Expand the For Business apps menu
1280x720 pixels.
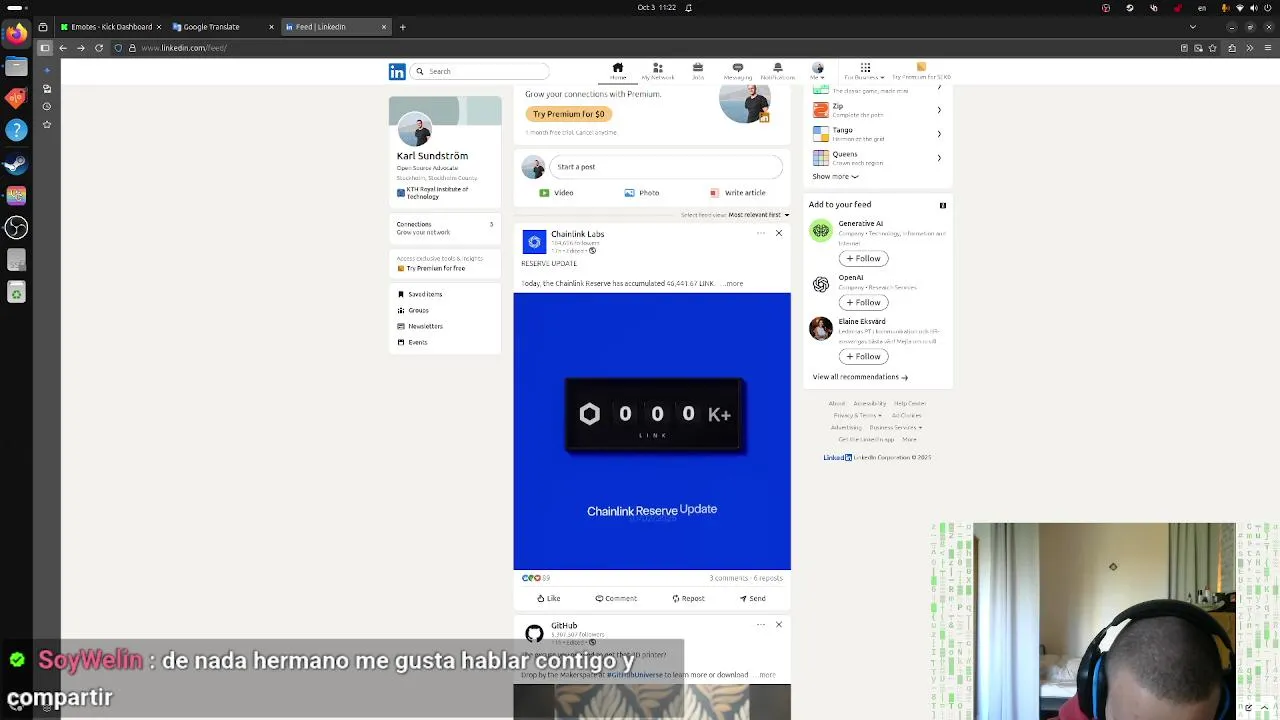(865, 71)
